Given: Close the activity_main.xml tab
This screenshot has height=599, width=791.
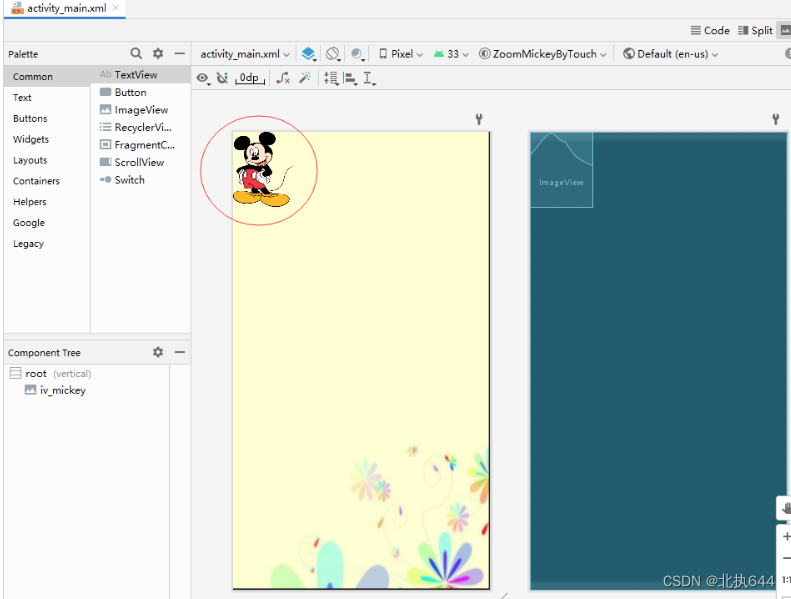Looking at the screenshot, I should click(116, 8).
